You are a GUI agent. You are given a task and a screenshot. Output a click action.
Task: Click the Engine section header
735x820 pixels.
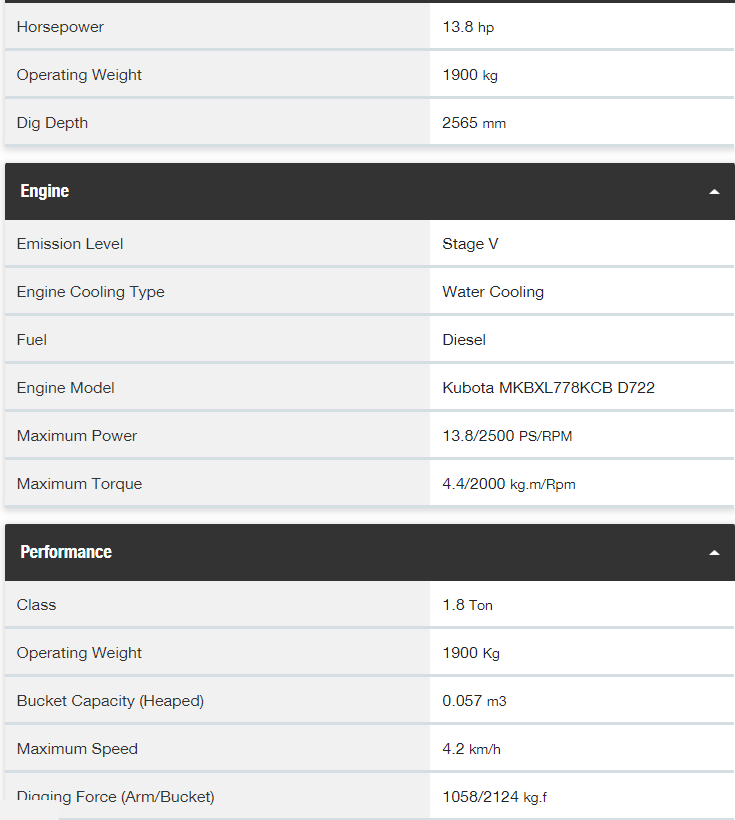tap(370, 191)
